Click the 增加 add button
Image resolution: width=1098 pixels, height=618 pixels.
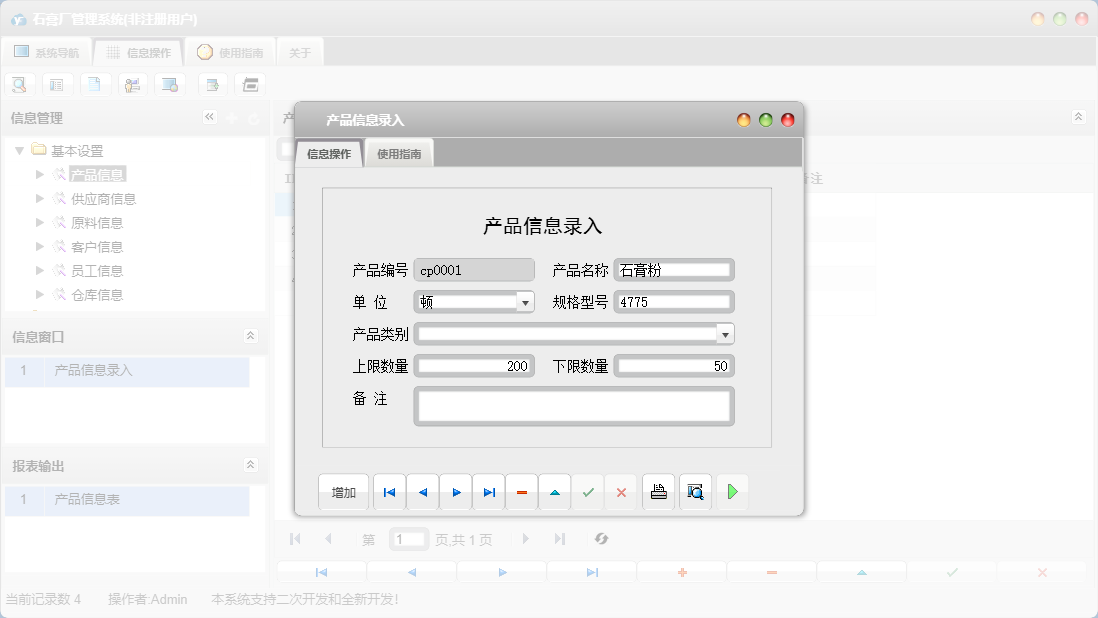click(343, 491)
